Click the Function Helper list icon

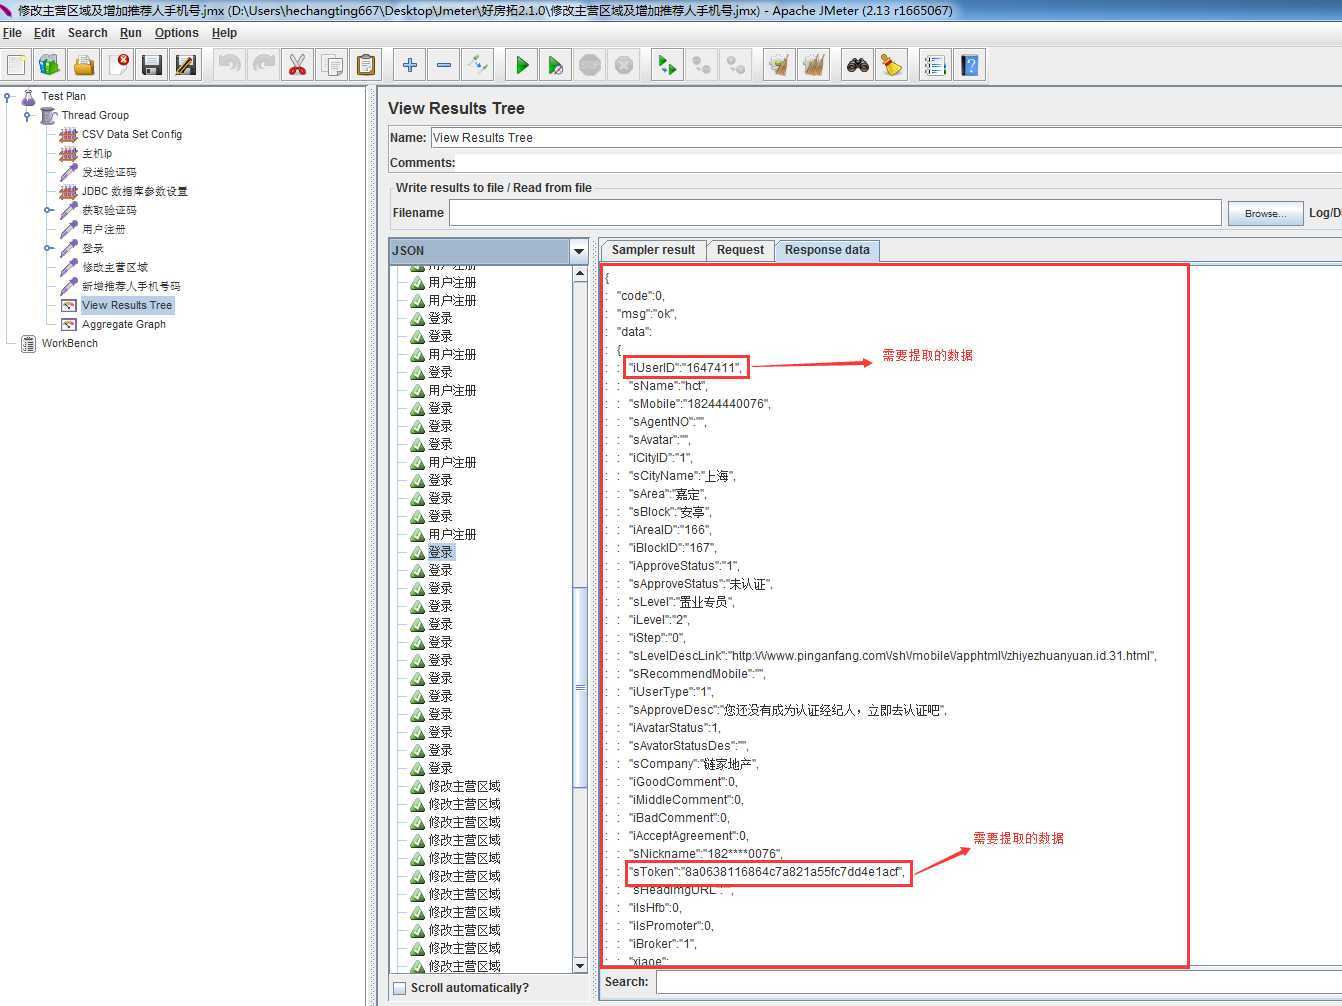pyautogui.click(x=935, y=65)
